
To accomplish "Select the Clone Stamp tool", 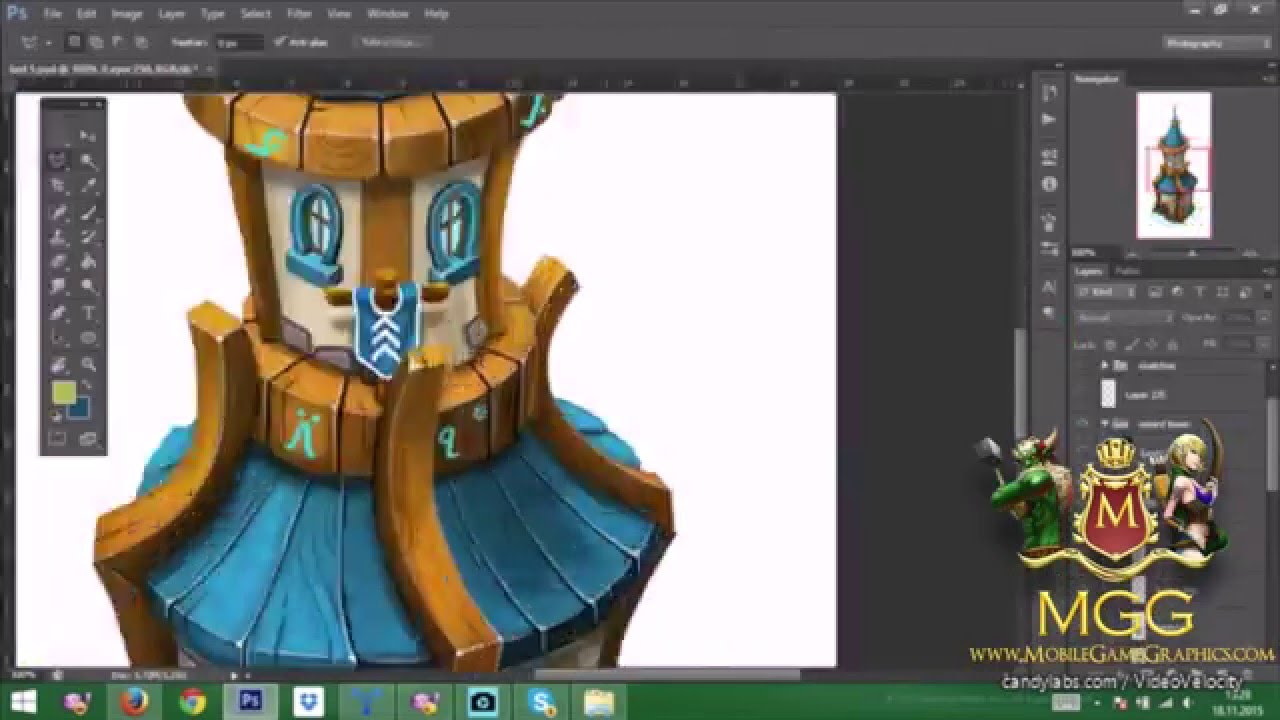I will point(58,238).
